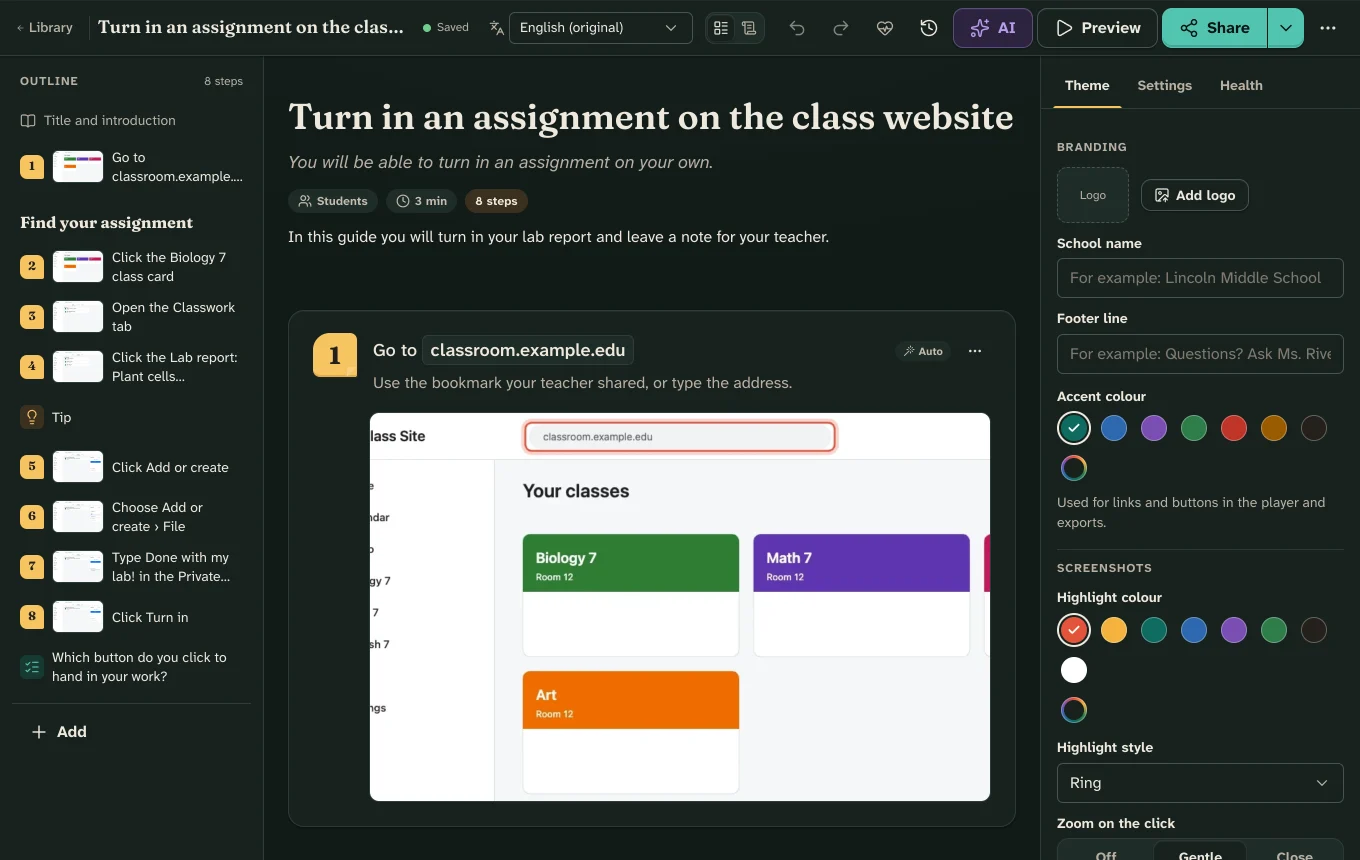Undo the last edit
The width and height of the screenshot is (1360, 860).
(797, 28)
